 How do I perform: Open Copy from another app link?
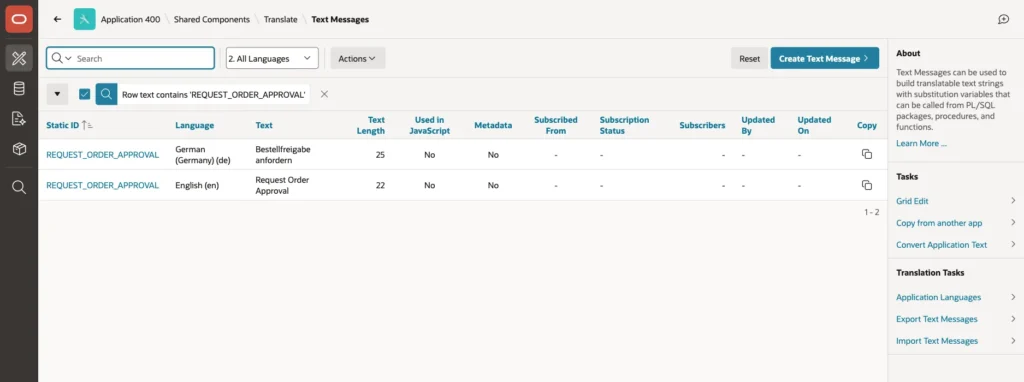939,223
